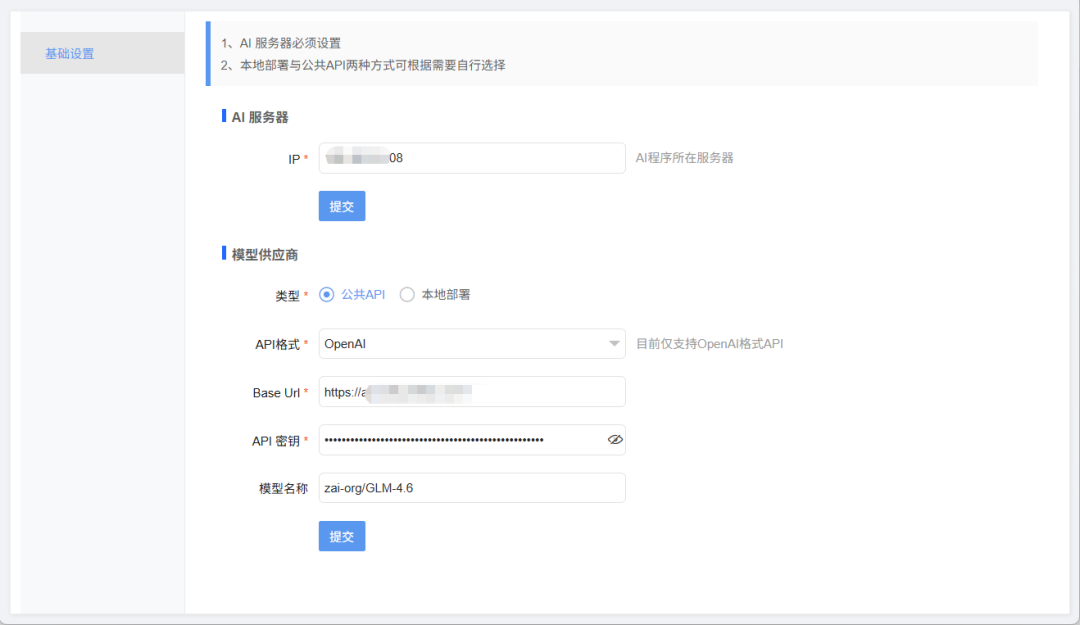1080x625 pixels.
Task: Click the 类型 field label
Action: (290, 294)
